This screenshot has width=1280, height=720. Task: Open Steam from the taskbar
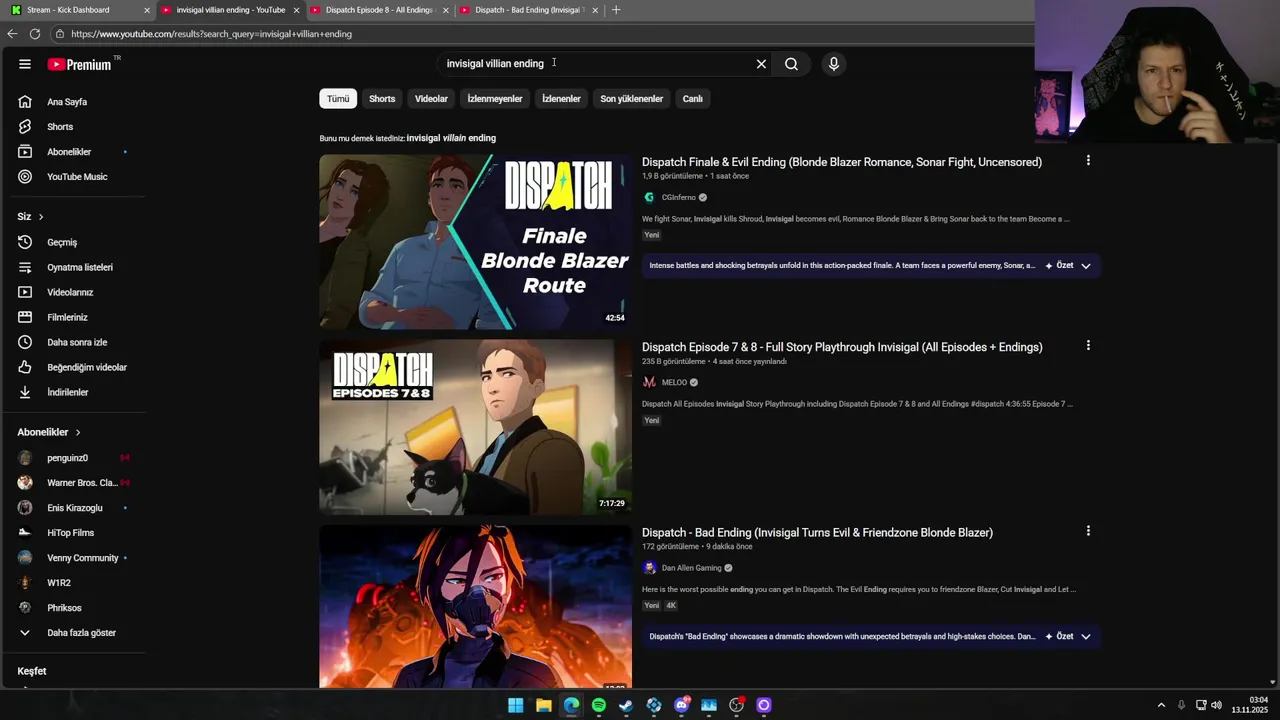click(x=626, y=705)
